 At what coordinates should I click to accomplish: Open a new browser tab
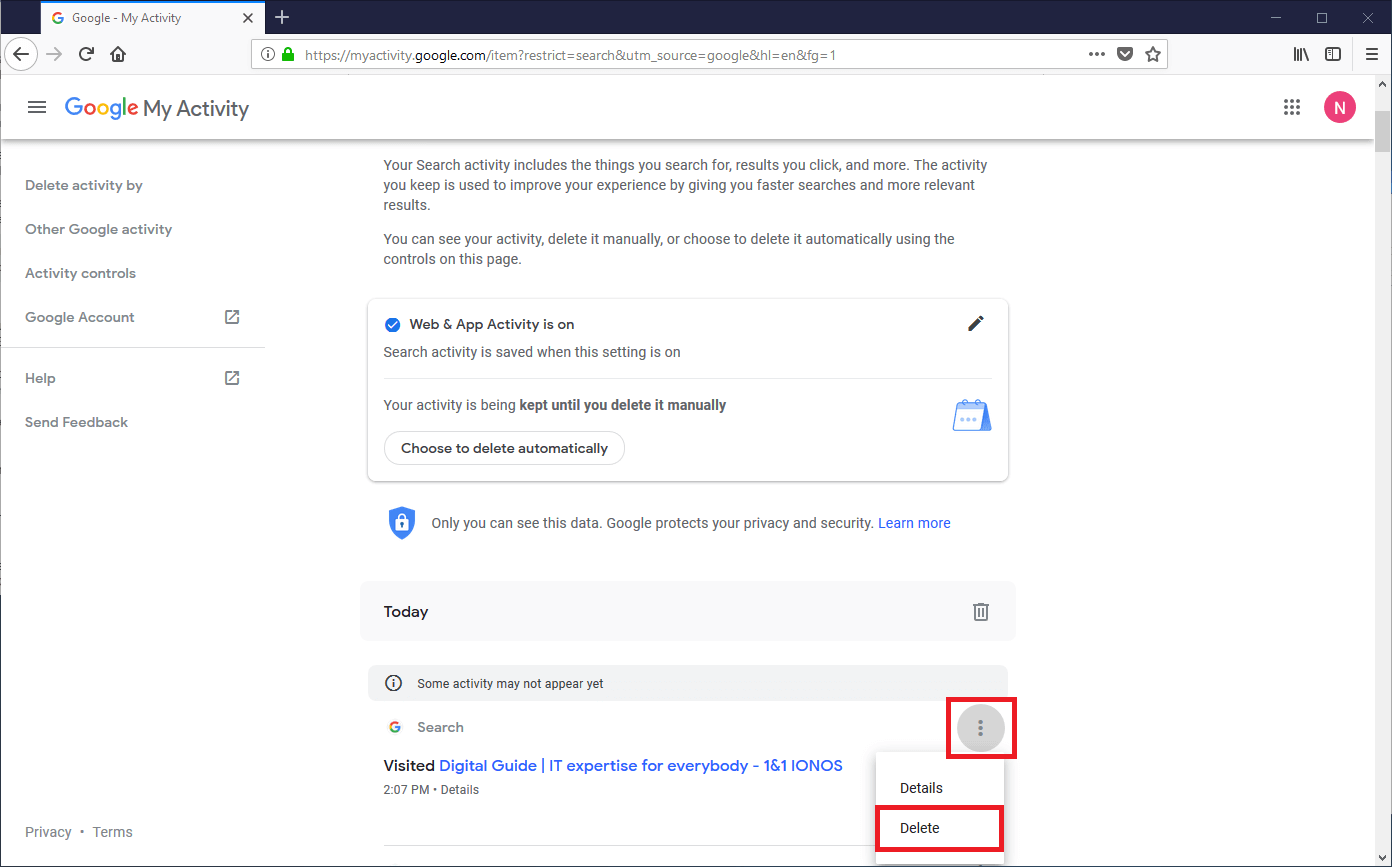point(282,17)
